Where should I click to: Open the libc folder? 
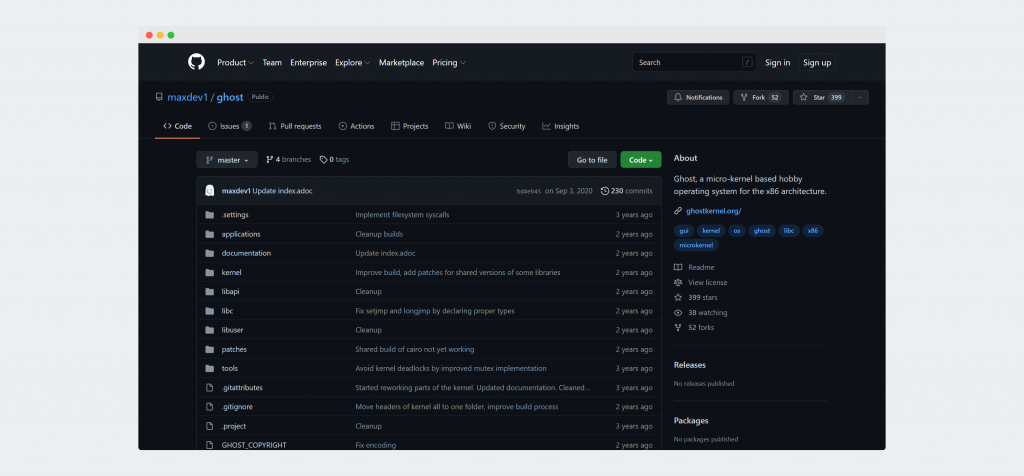click(227, 311)
